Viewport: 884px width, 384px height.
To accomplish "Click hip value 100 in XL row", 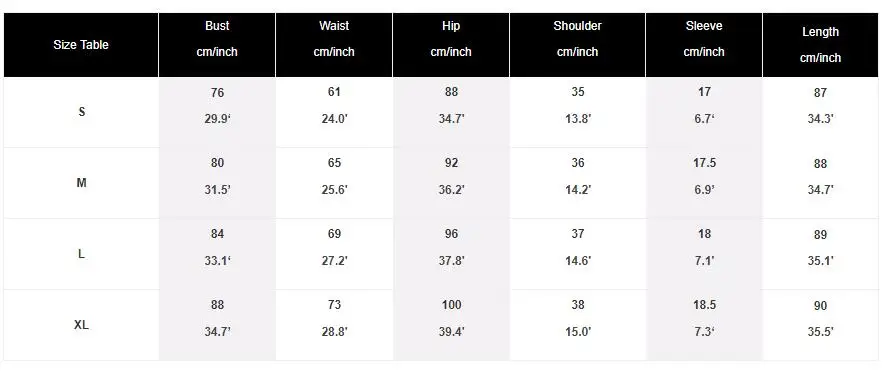I will (x=451, y=305).
